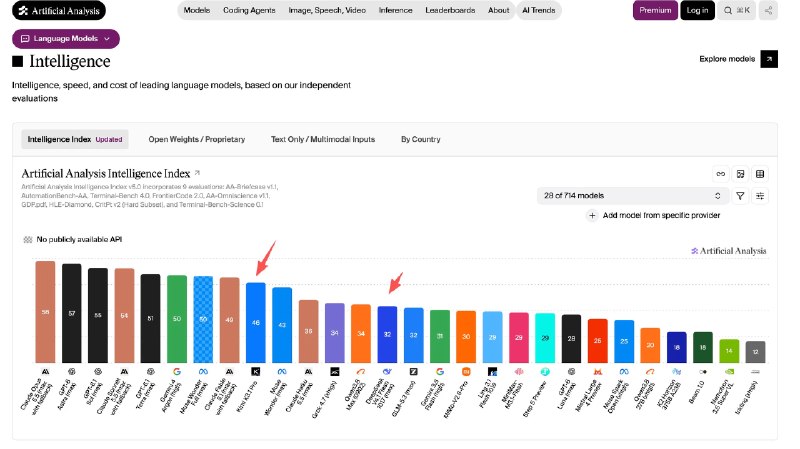
Task: Click plus icon to add provider model
Action: [x=592, y=215]
